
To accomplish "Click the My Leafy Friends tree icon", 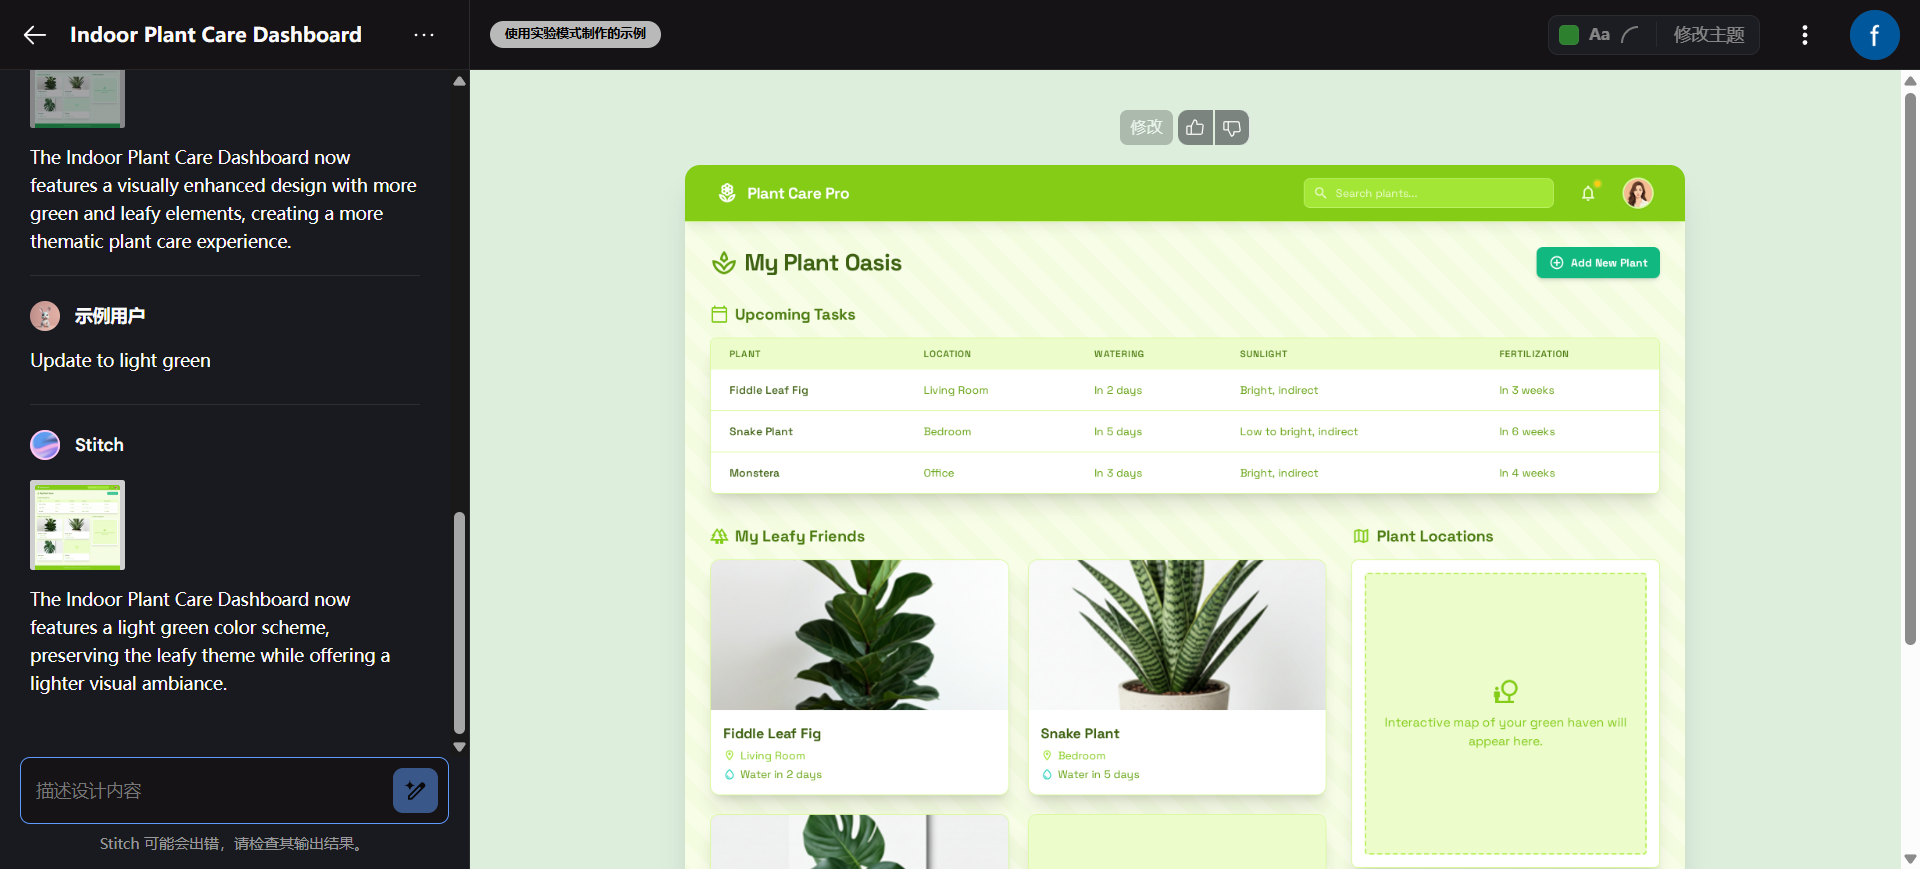I will 719,536.
